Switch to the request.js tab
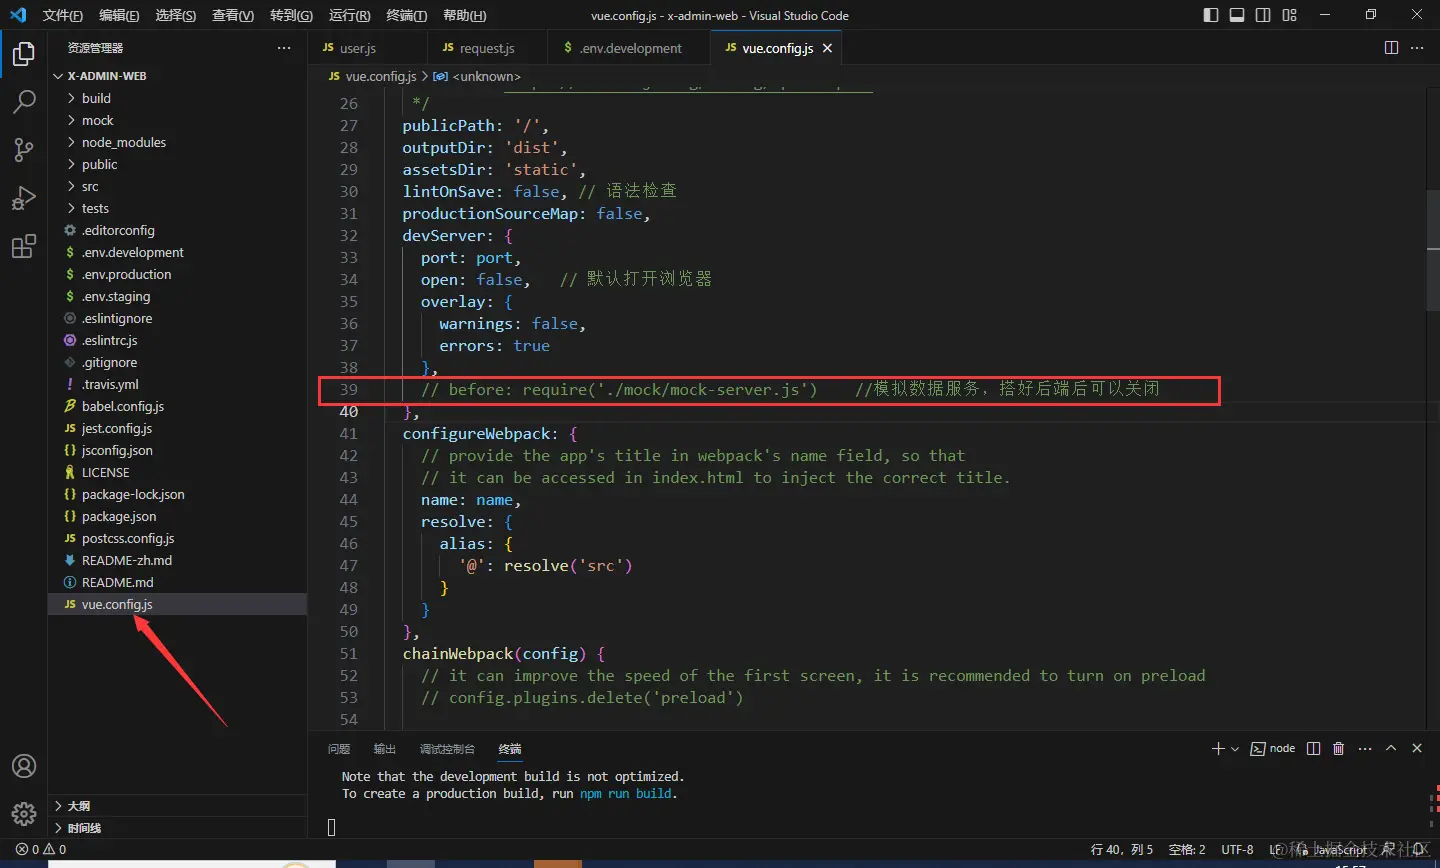The image size is (1440, 868). tap(488, 48)
